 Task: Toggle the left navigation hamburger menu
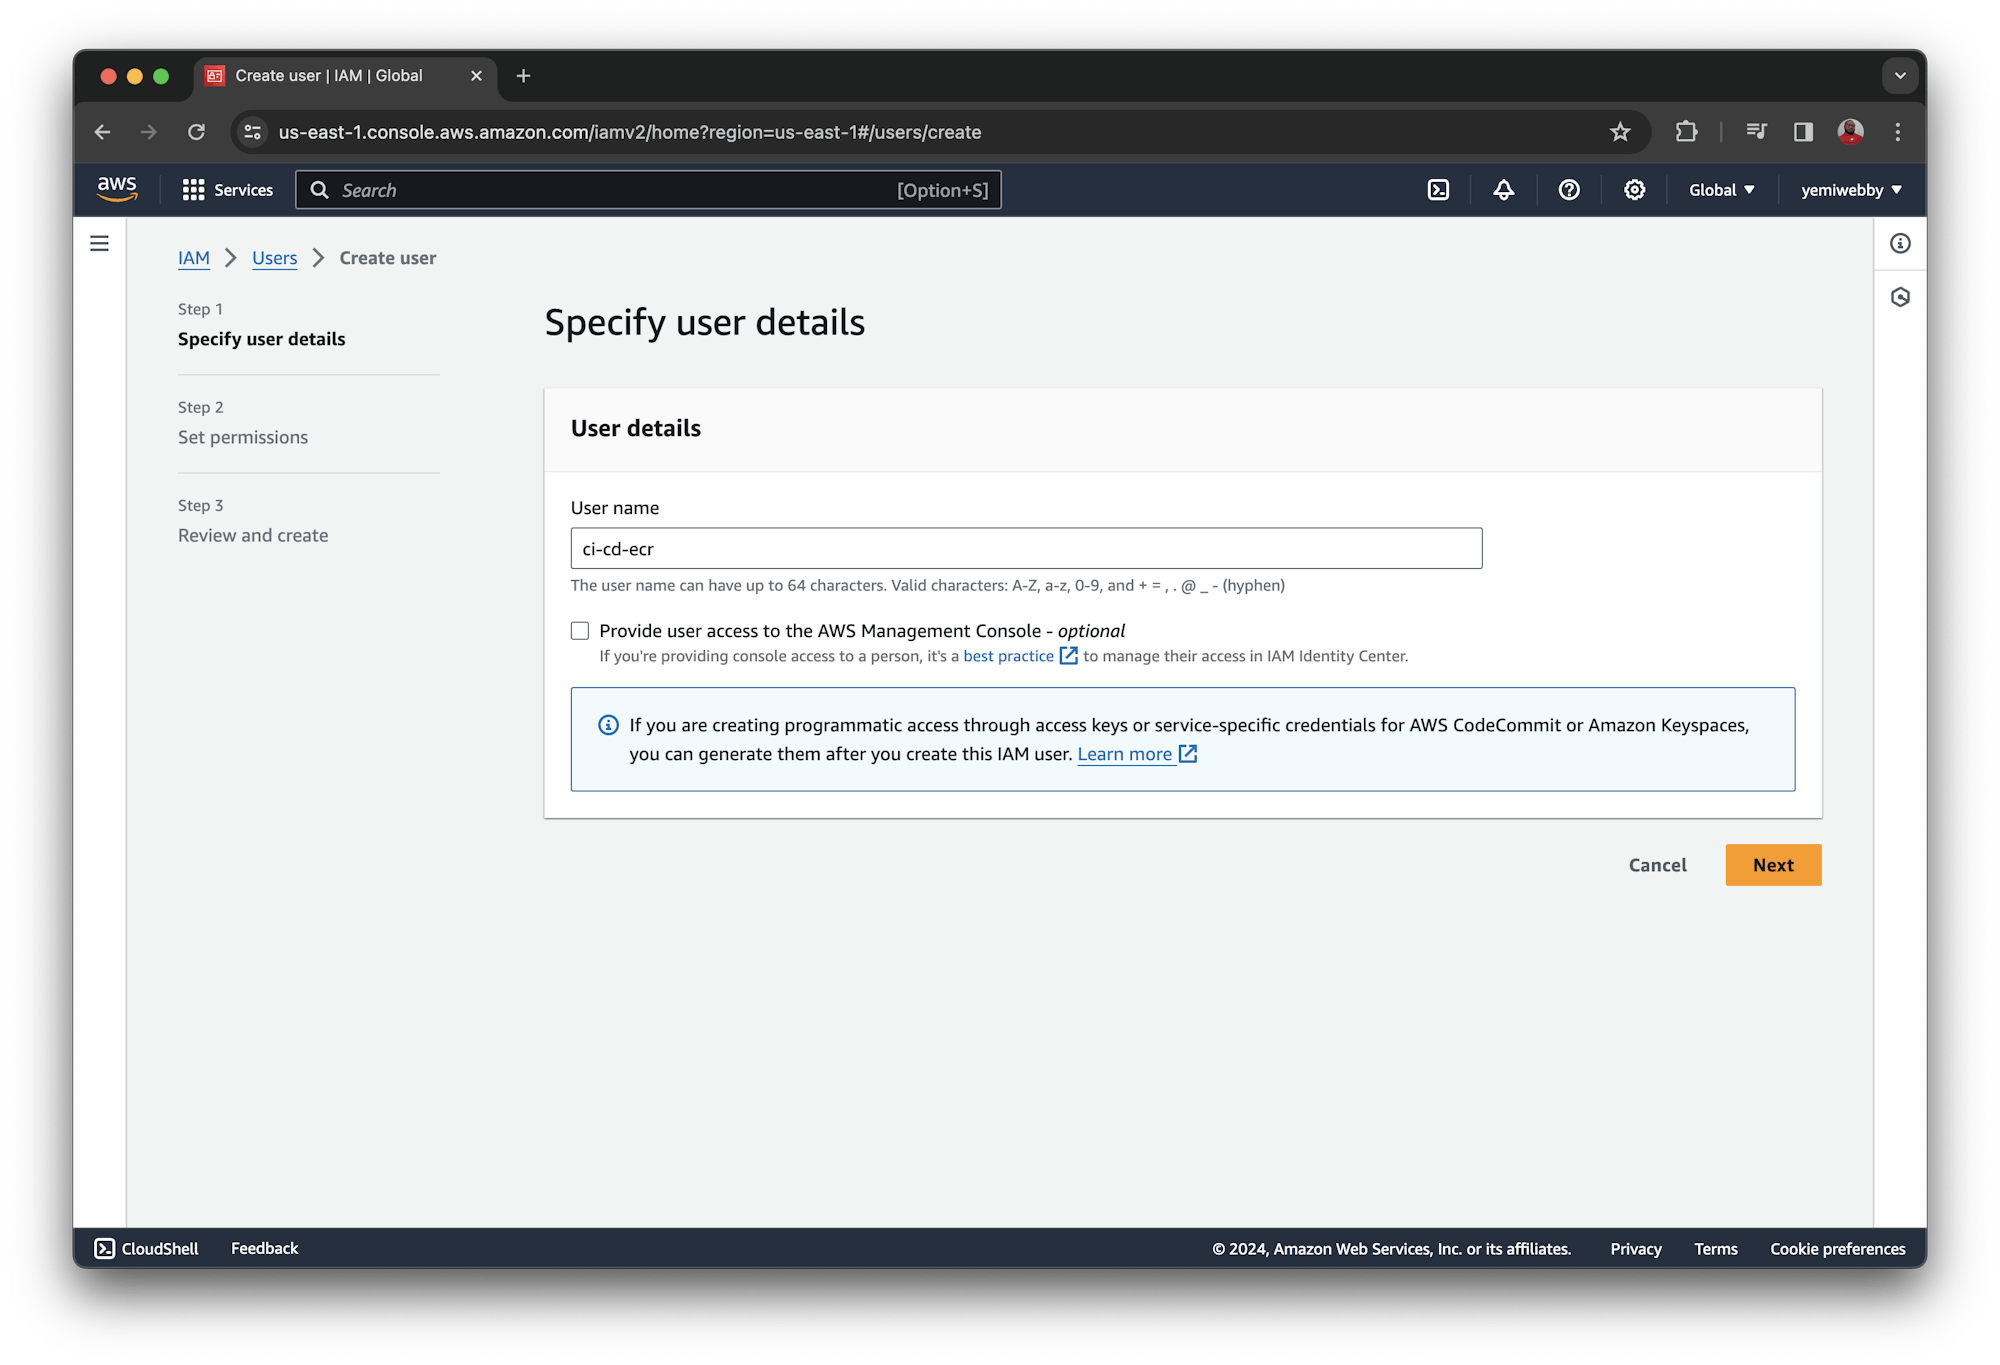coord(99,243)
